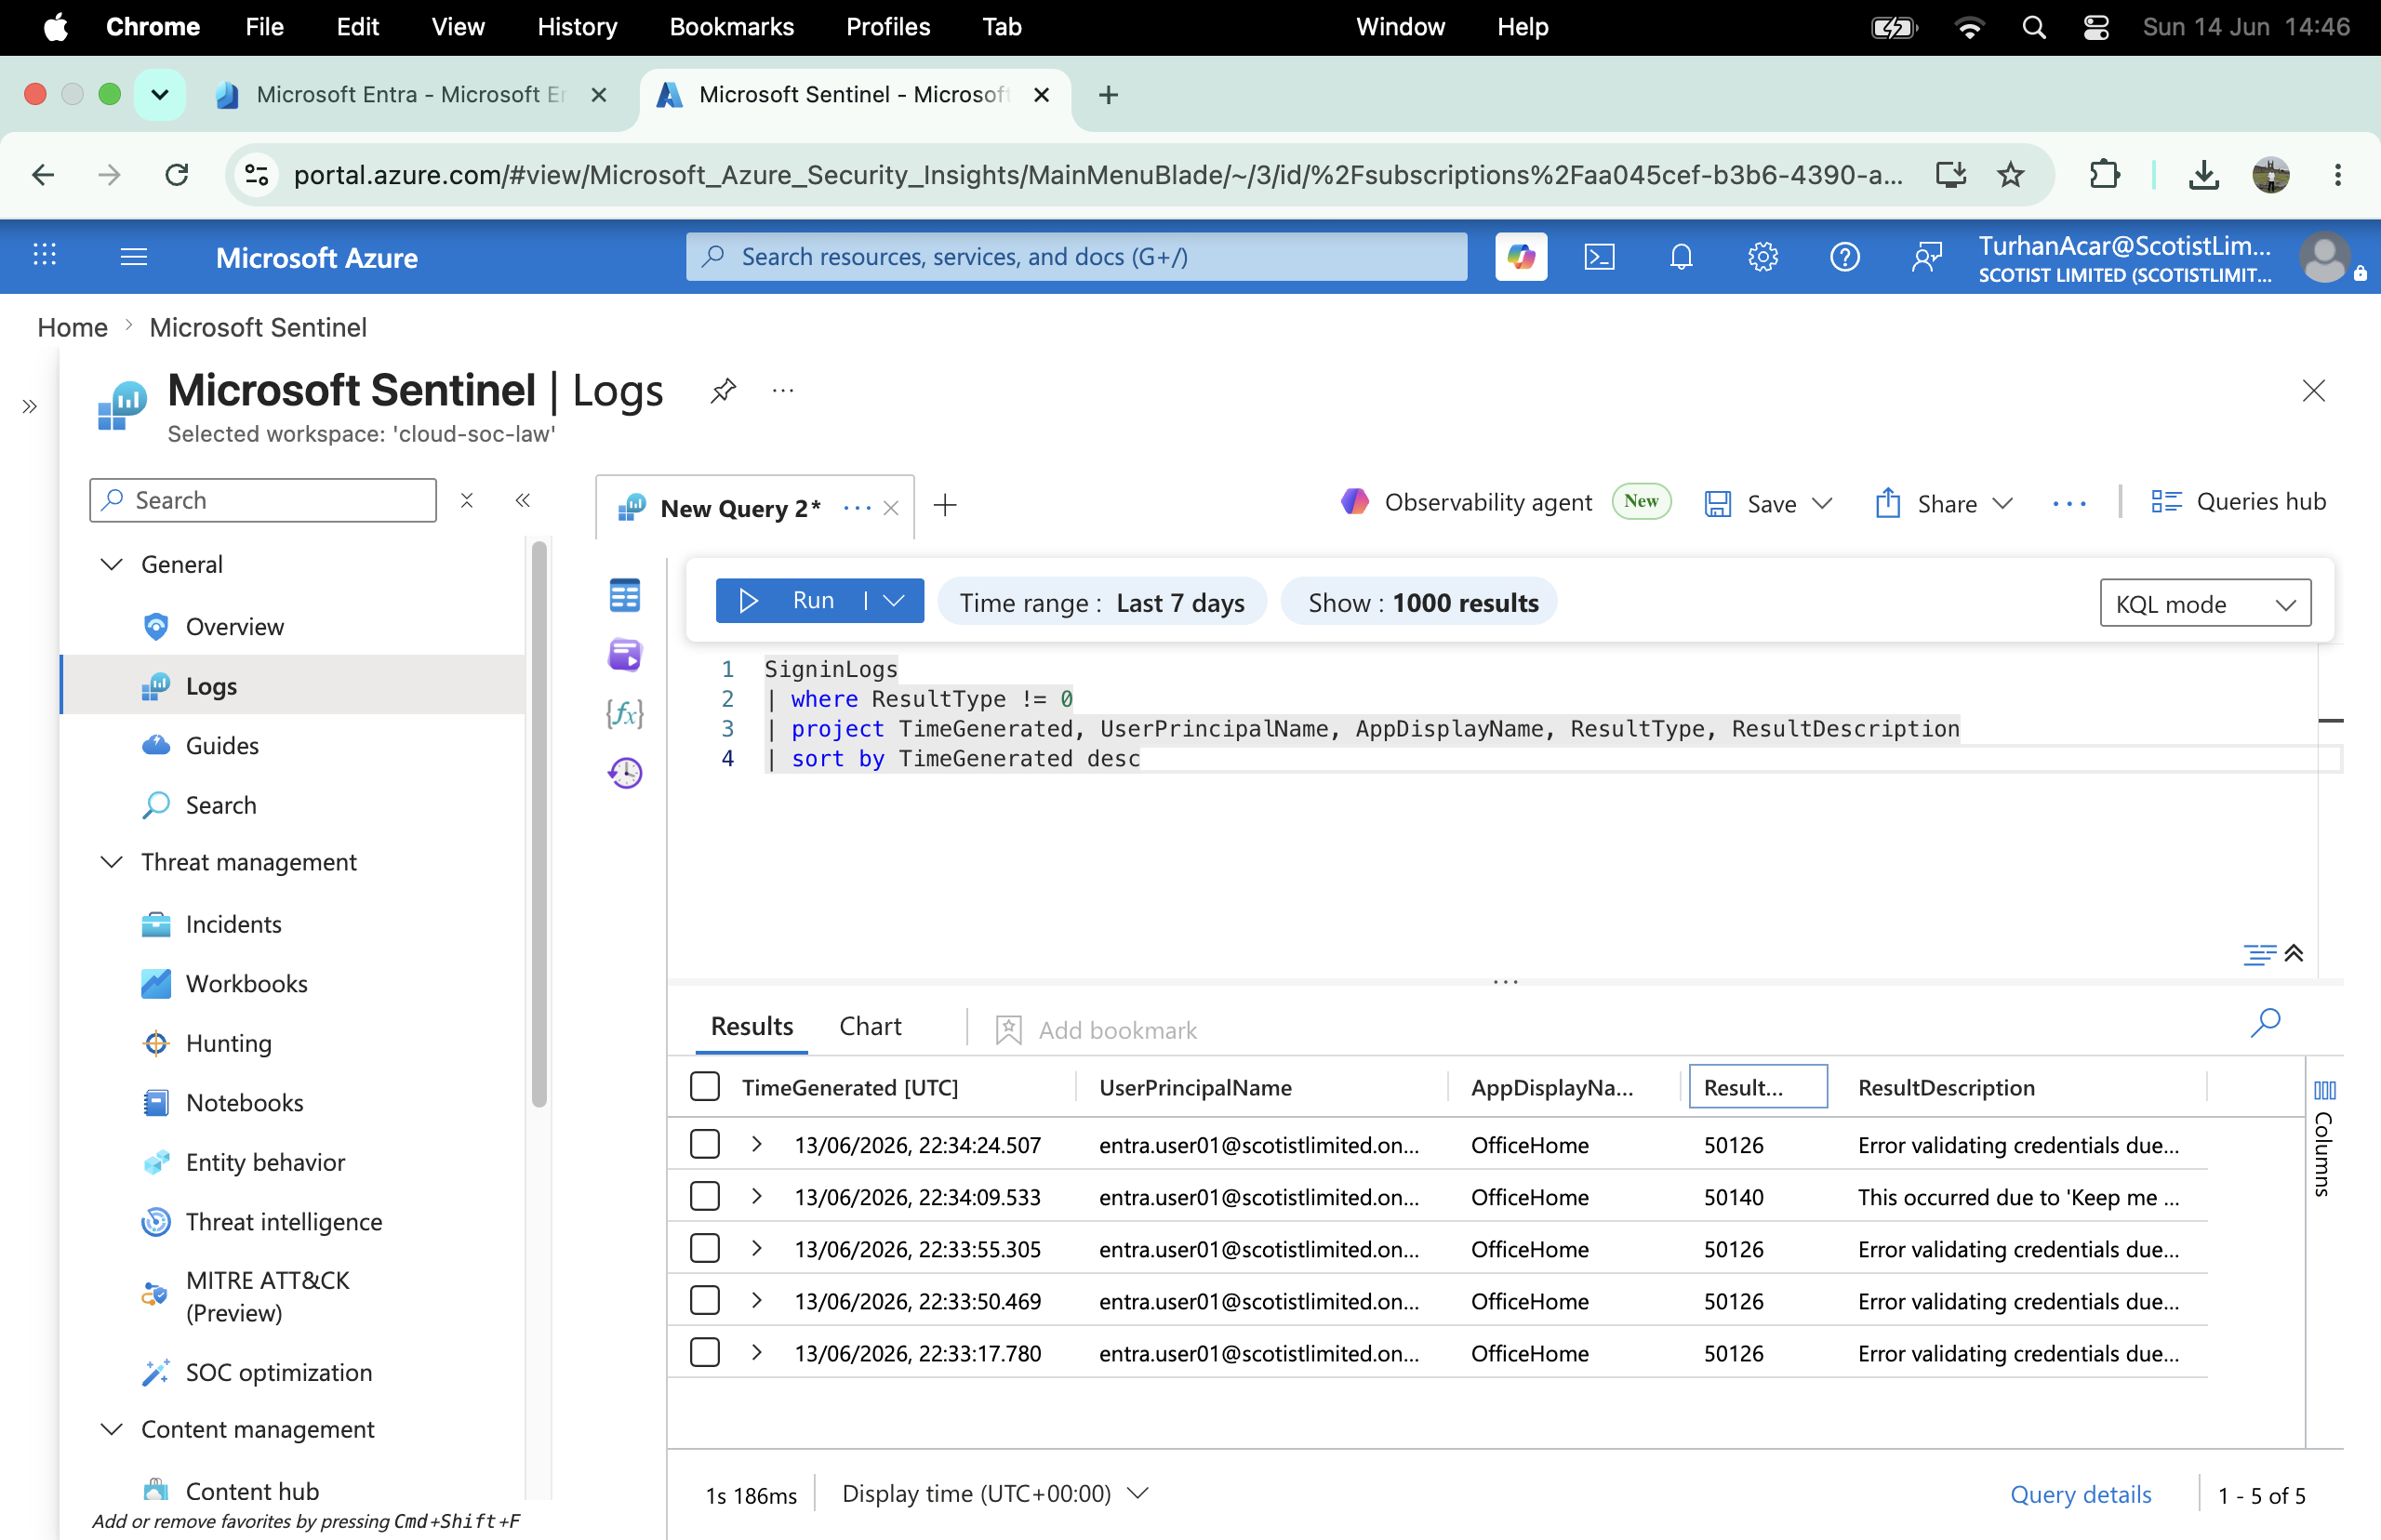Open the Azure Copilot icon

[1520, 257]
